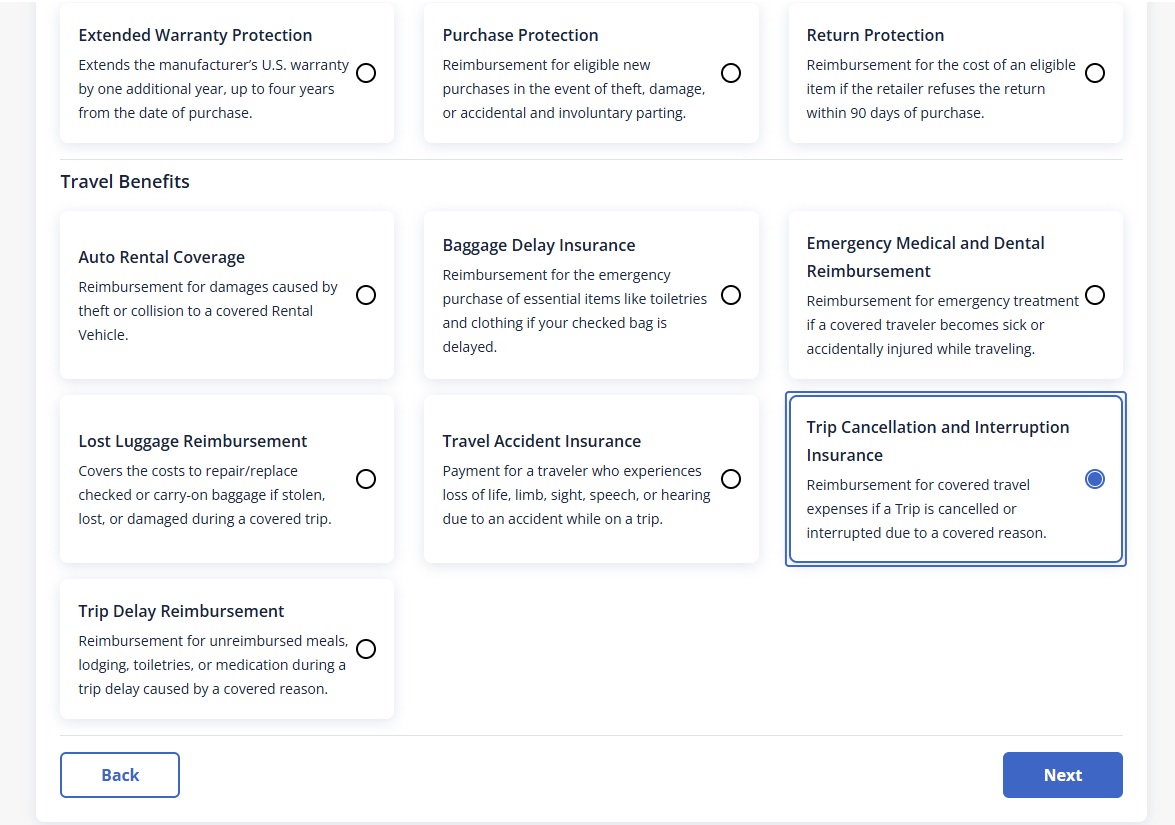
Task: Click the Purchase Protection card heading
Action: 520,35
